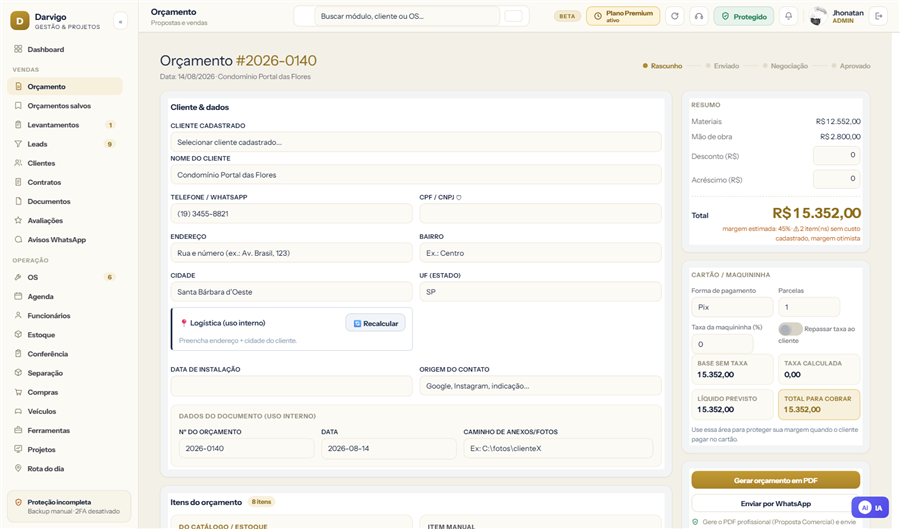Select the active Orçamento sidebar item
The height and width of the screenshot is (529, 900).
pos(65,87)
